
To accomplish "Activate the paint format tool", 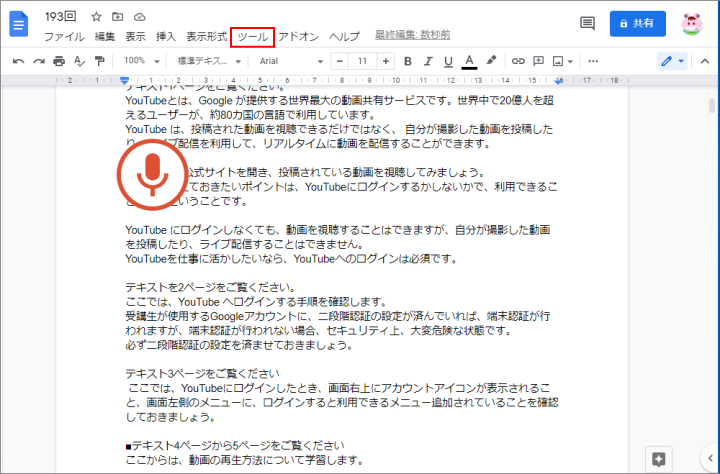I will [99, 61].
